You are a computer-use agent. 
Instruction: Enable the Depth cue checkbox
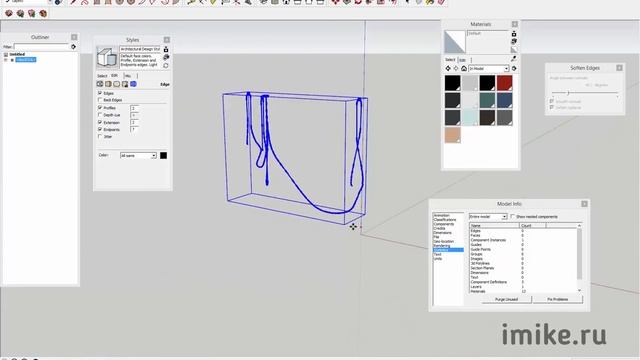pyautogui.click(x=100, y=115)
